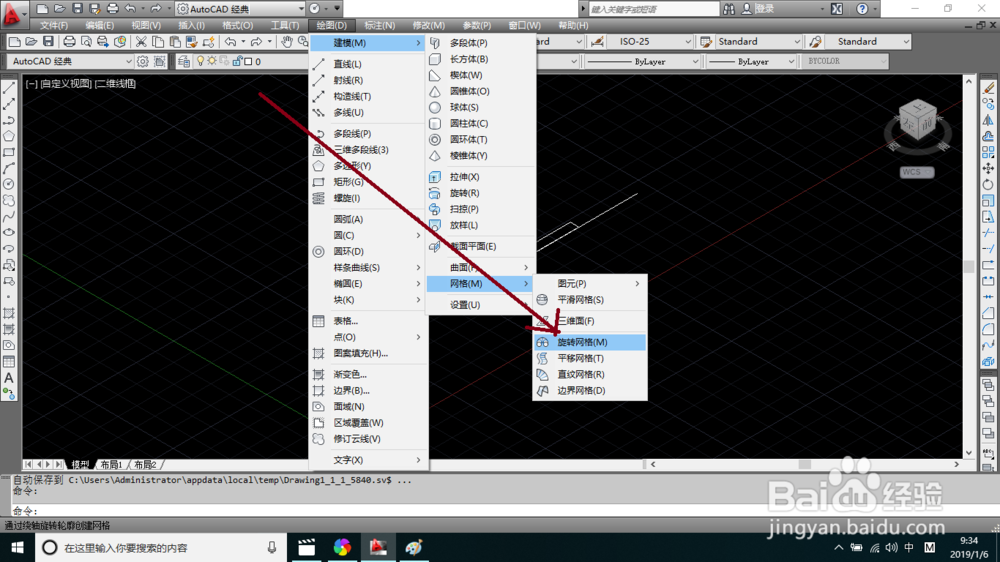Click the Pan hand icon in toolbar
The height and width of the screenshot is (562, 1000).
pyautogui.click(x=287, y=41)
